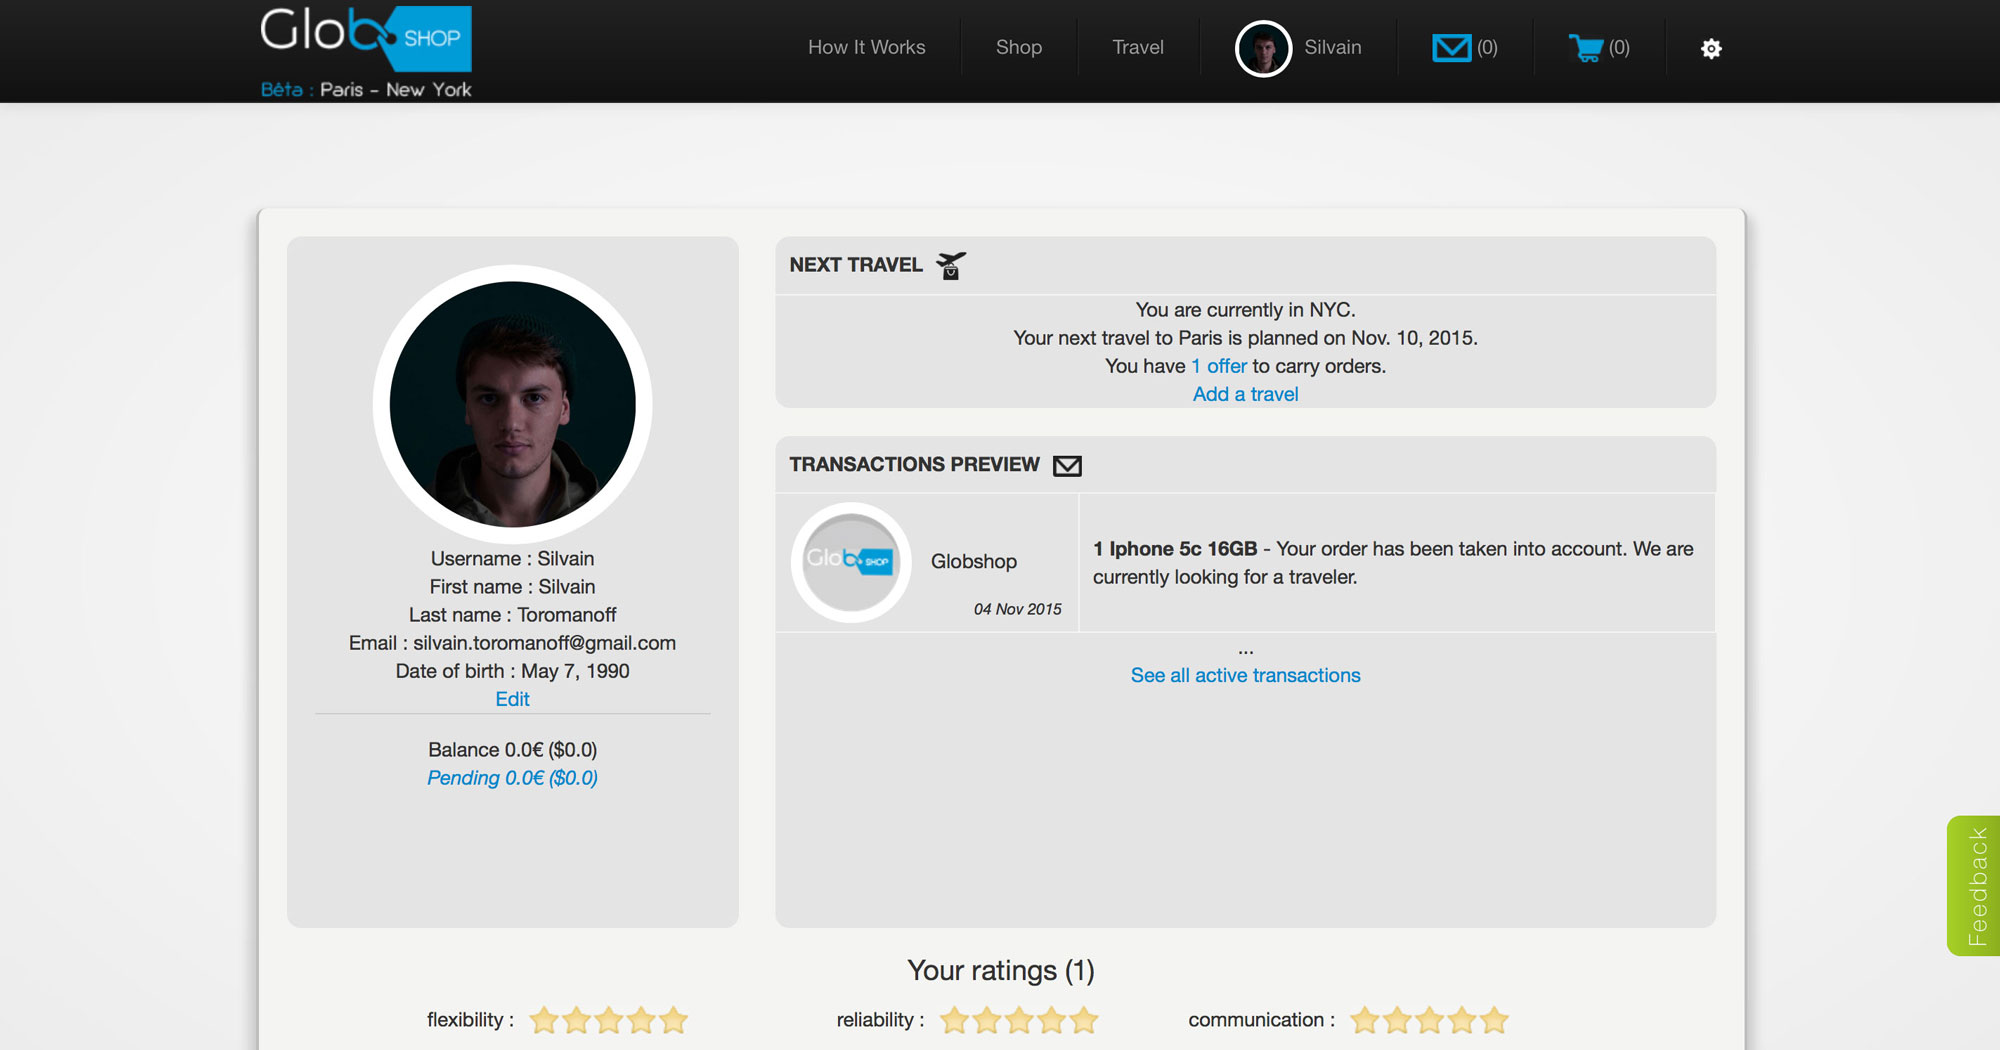Open the messages envelope icon

(1451, 47)
